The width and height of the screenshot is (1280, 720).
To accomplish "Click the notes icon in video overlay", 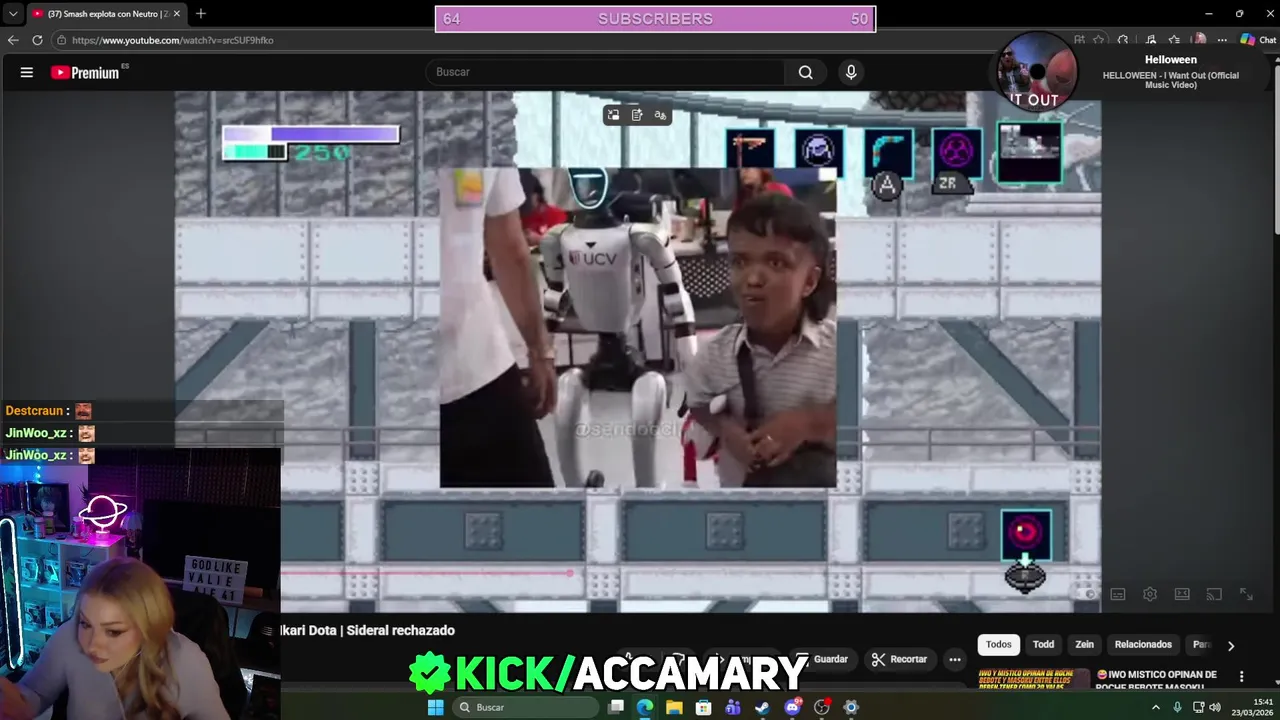I will (637, 115).
